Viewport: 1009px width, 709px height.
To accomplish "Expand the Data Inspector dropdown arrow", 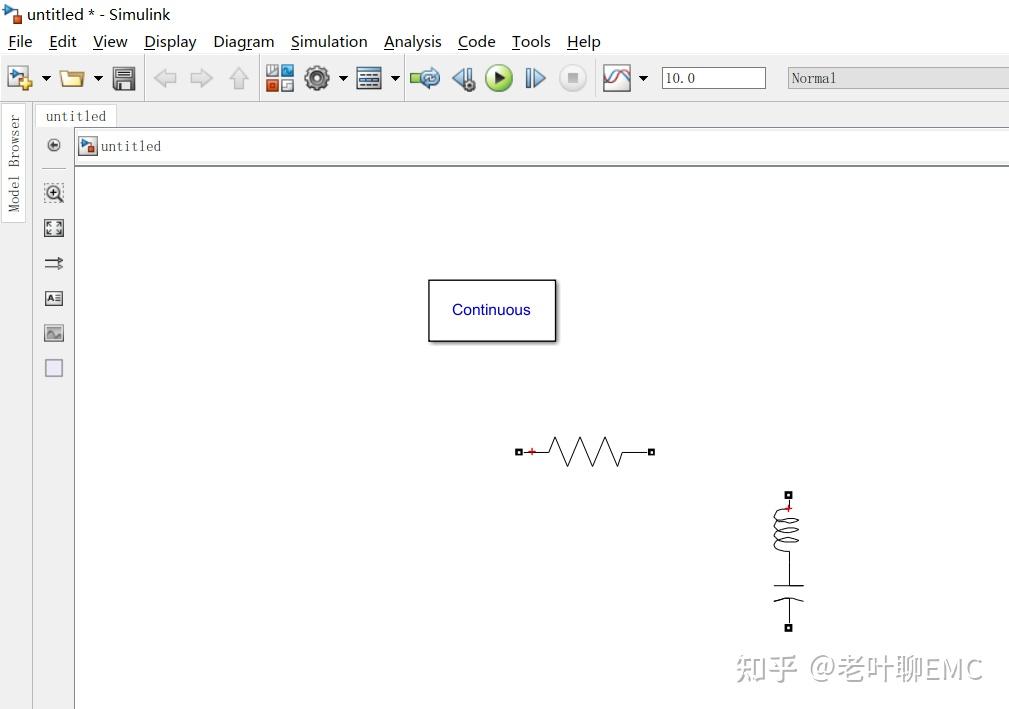I will pyautogui.click(x=643, y=78).
